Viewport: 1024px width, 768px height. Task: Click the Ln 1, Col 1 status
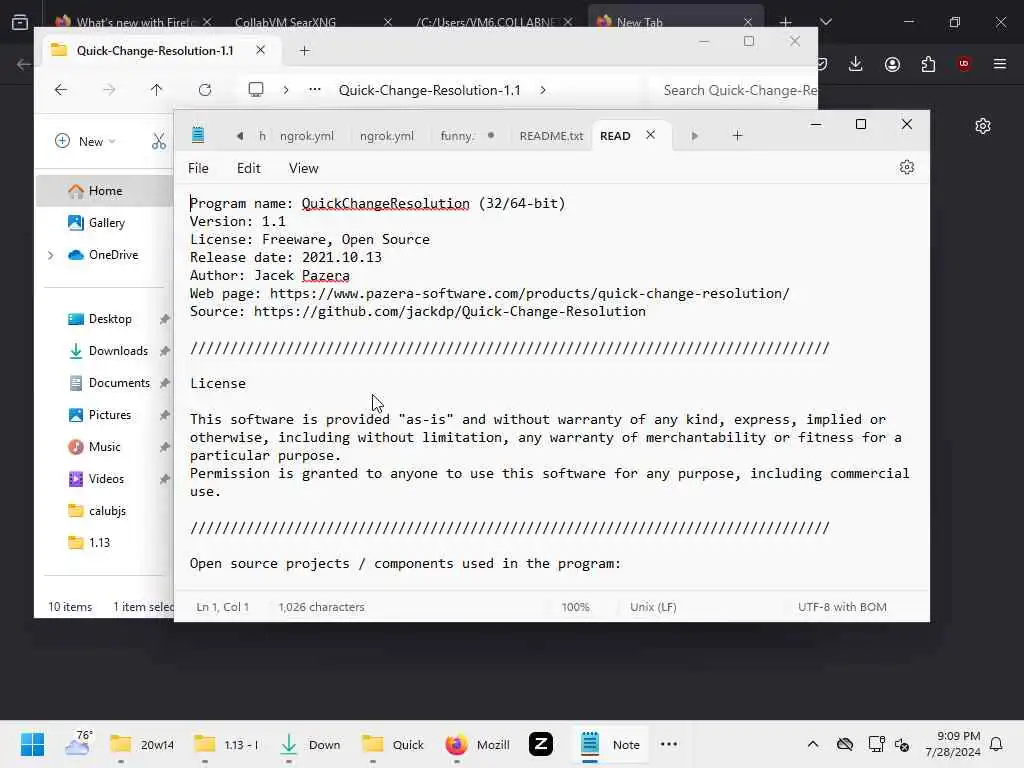tap(222, 607)
